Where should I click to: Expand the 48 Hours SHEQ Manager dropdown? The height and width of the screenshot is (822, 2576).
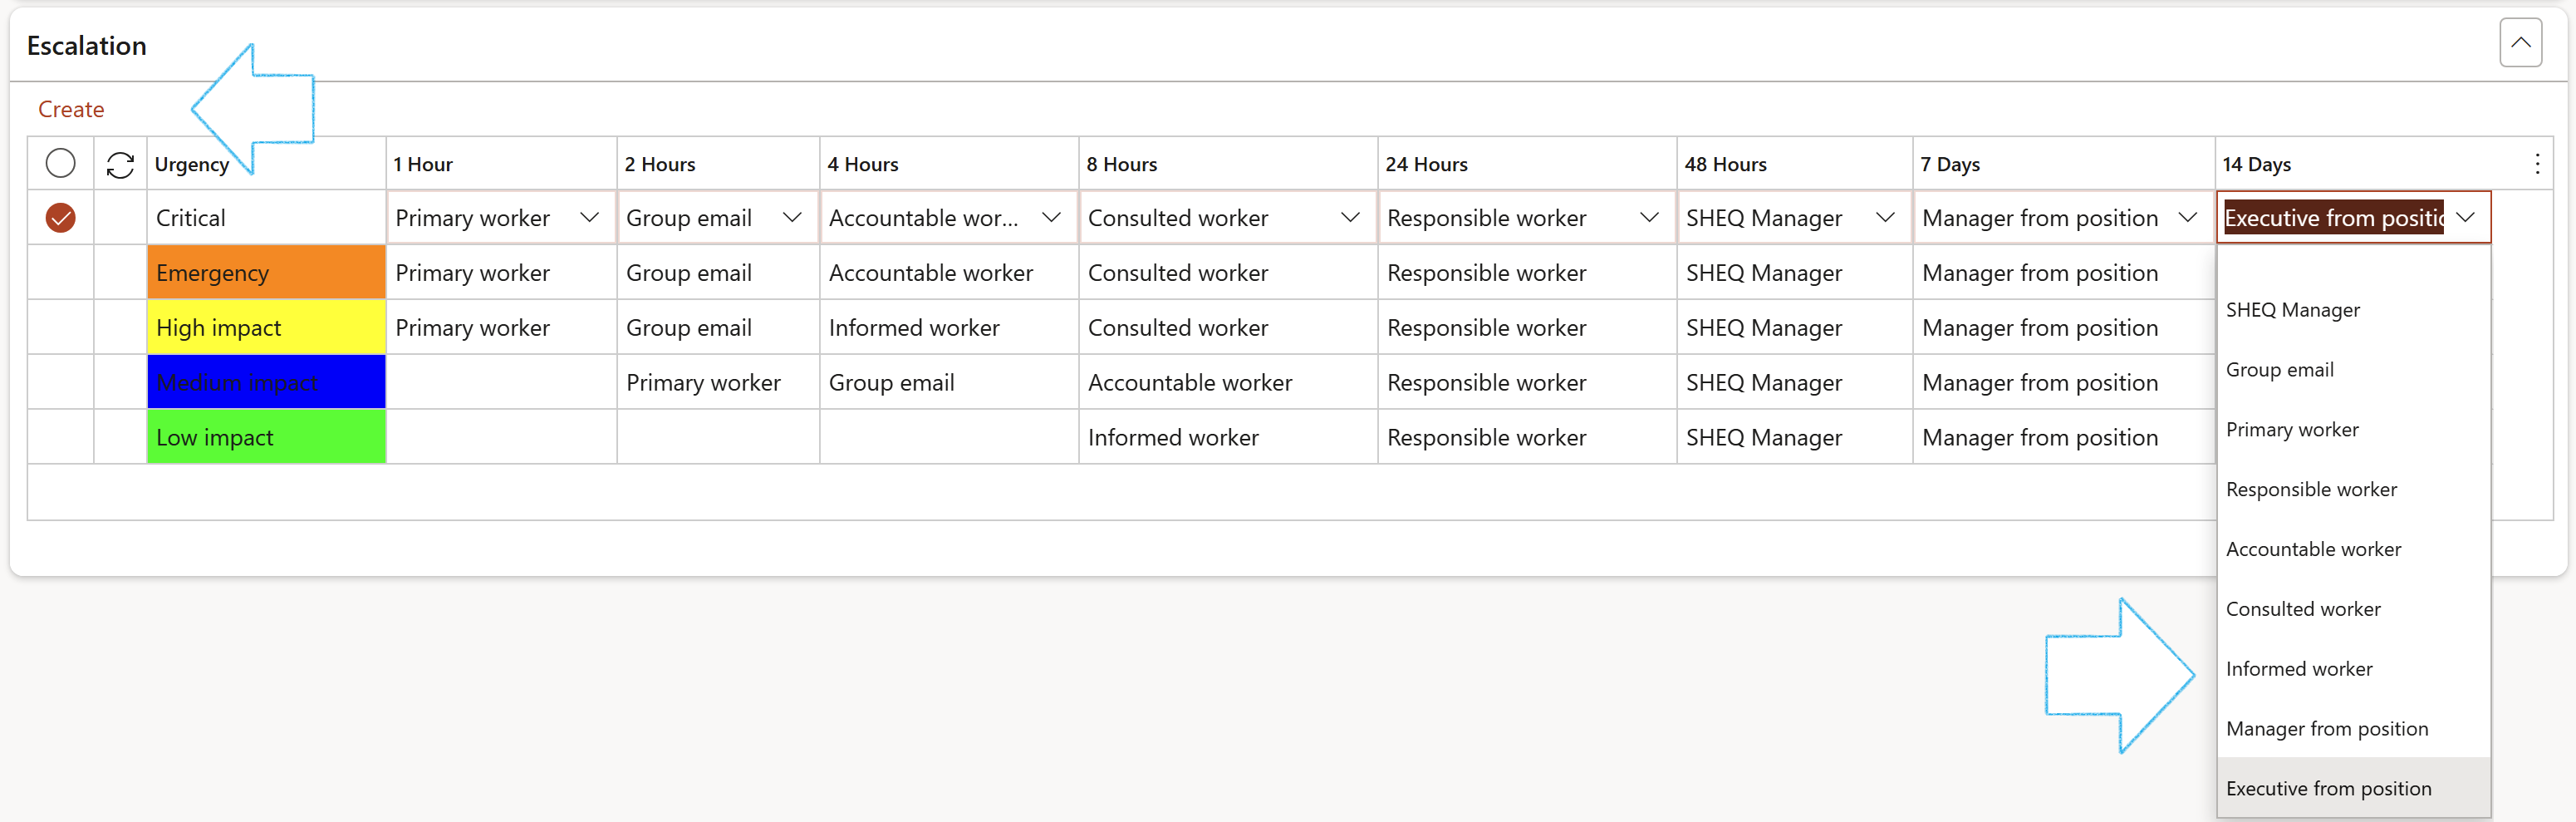point(1885,218)
